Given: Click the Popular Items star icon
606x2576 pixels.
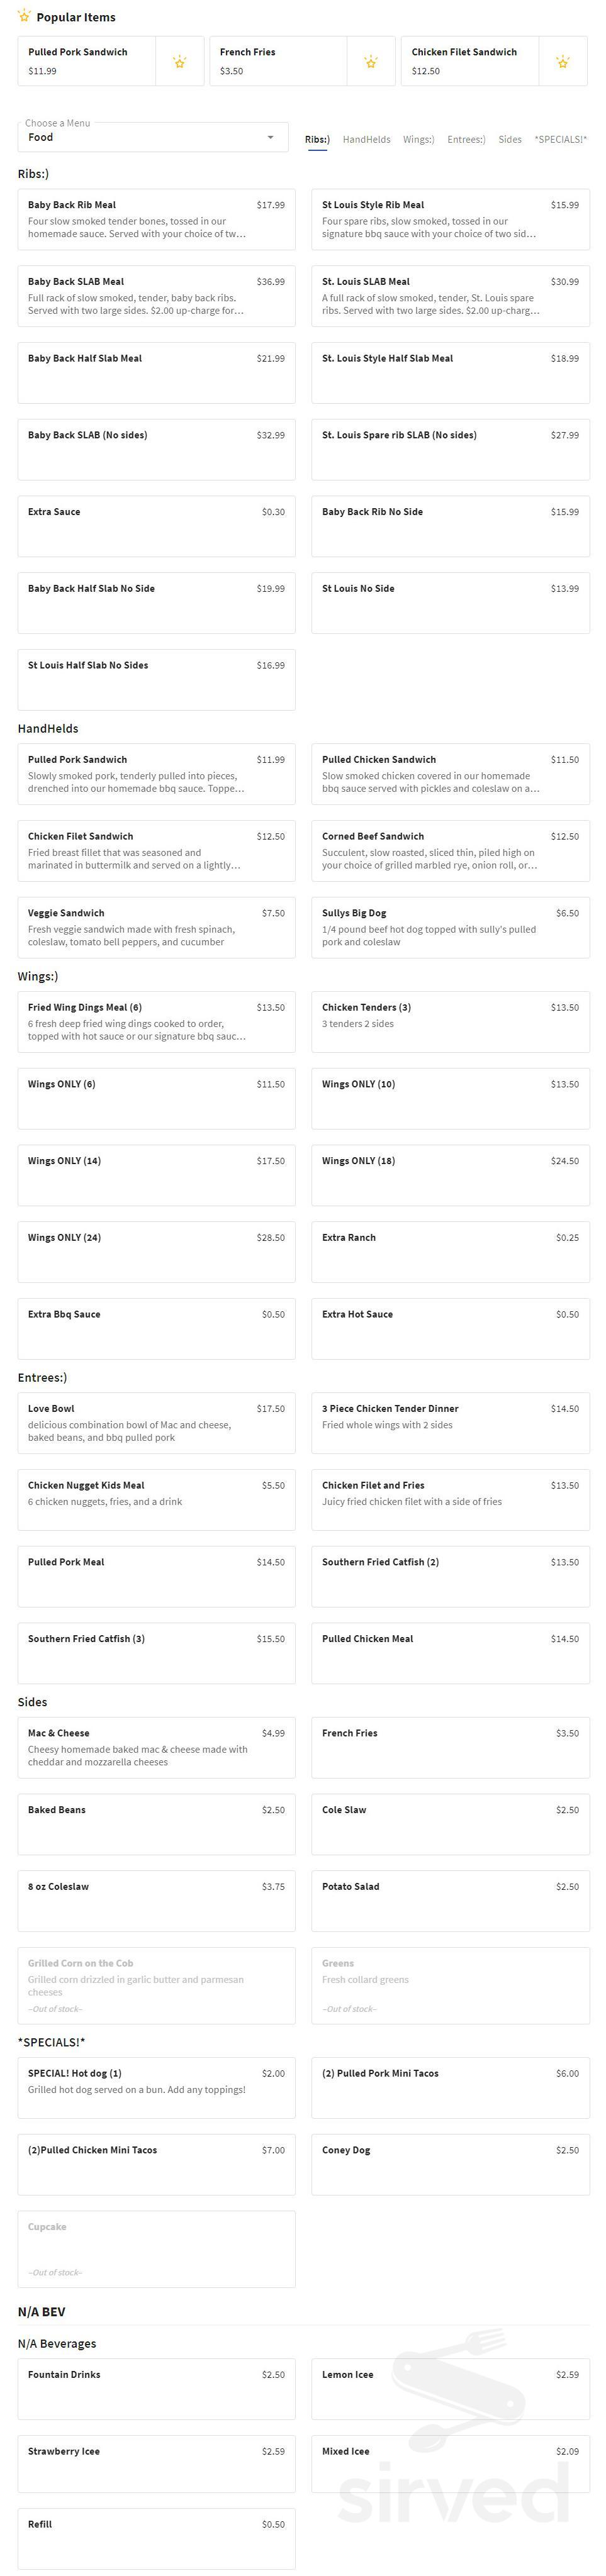Looking at the screenshot, I should 24,17.
